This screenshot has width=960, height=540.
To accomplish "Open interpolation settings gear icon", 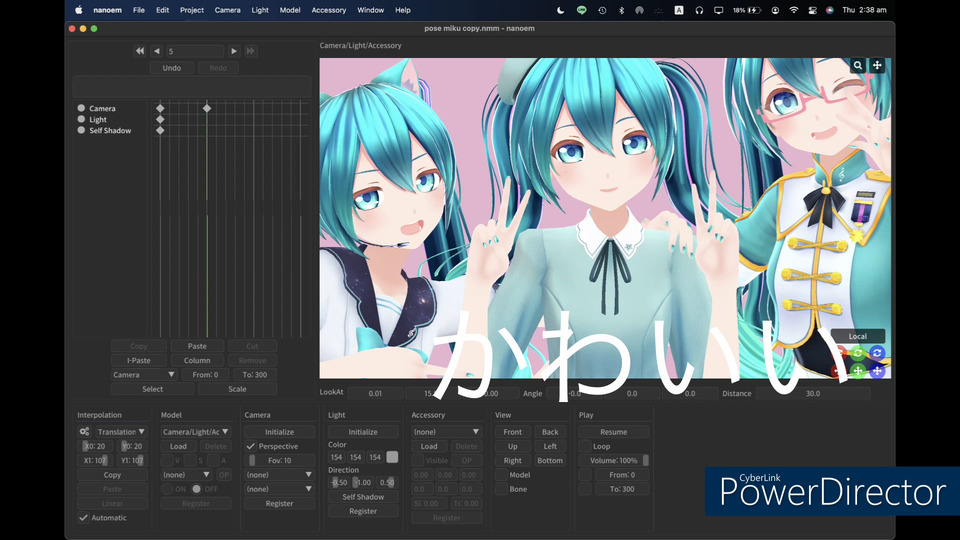I will [84, 432].
